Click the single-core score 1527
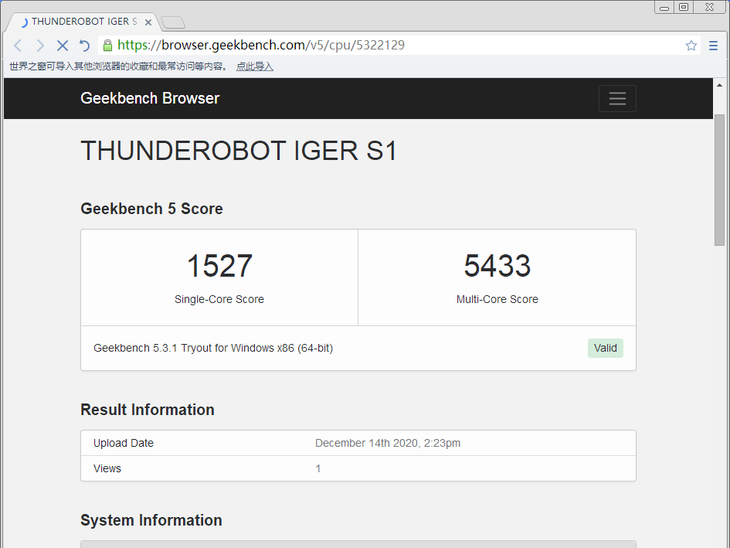This screenshot has width=730, height=548. click(219, 266)
